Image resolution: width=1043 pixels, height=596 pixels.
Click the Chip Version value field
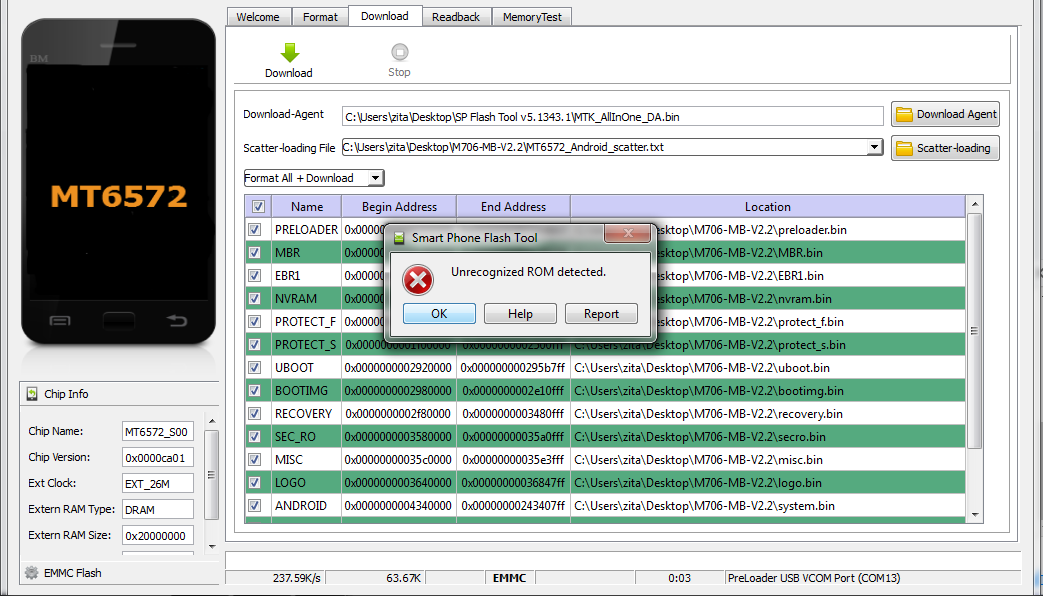[158, 458]
